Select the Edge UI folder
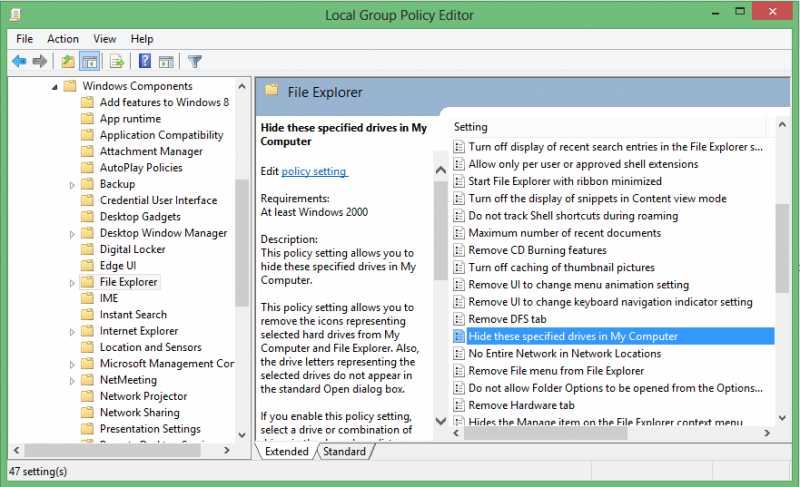 pyautogui.click(x=118, y=266)
